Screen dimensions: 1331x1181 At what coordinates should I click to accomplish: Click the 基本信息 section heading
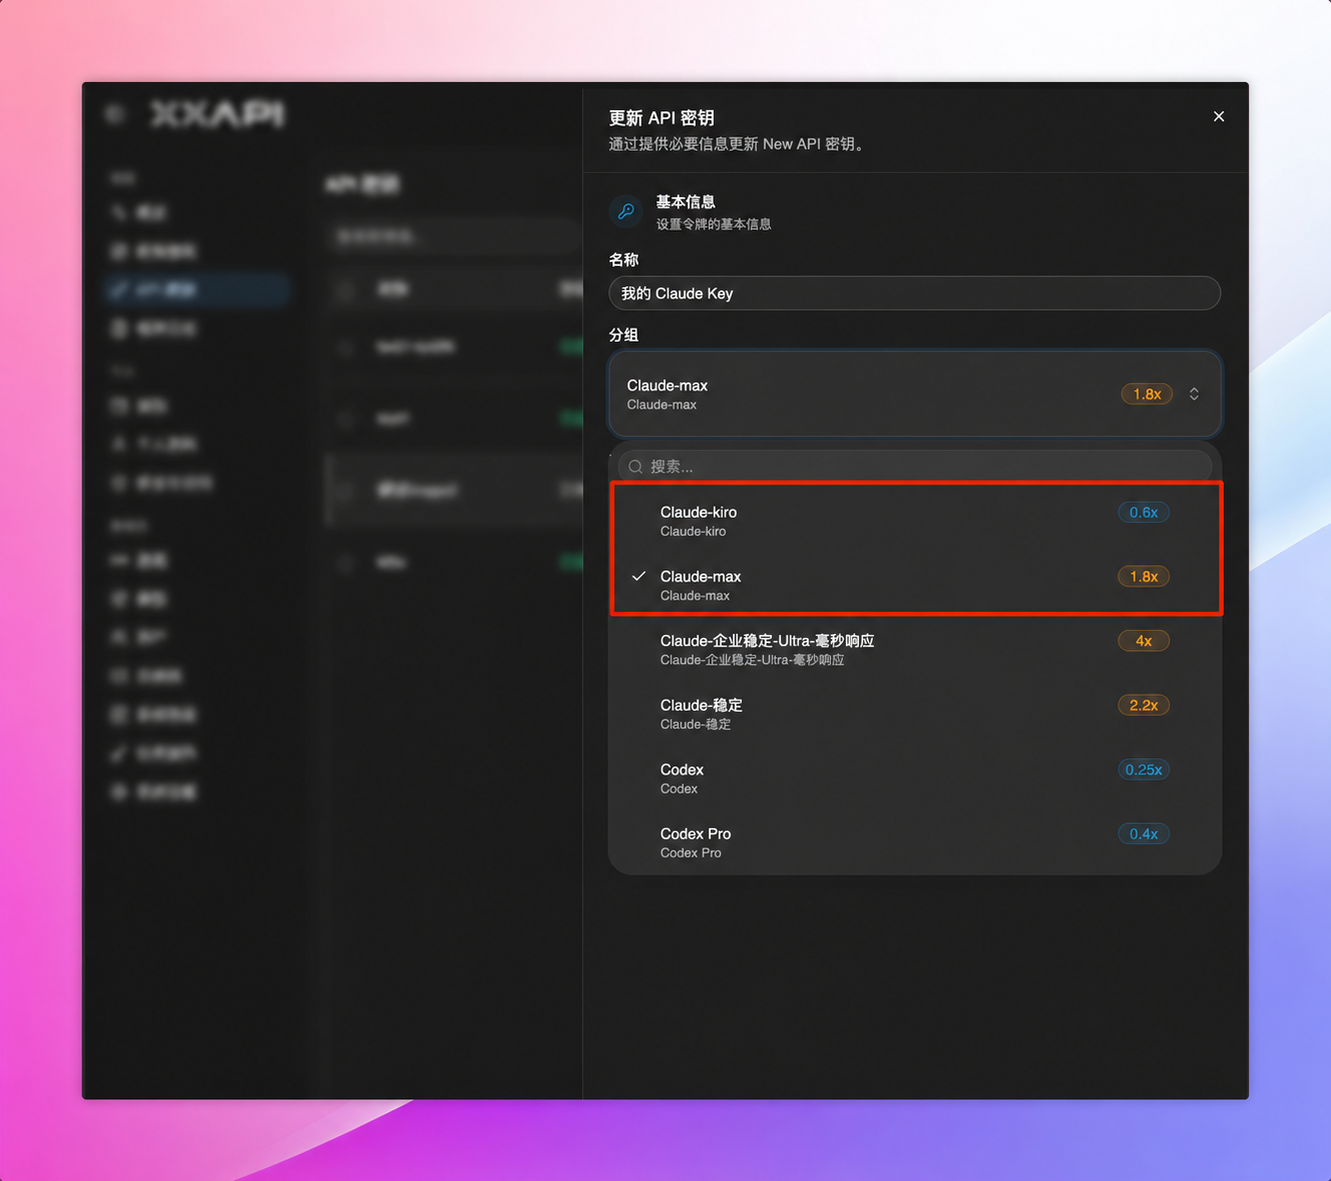point(685,202)
